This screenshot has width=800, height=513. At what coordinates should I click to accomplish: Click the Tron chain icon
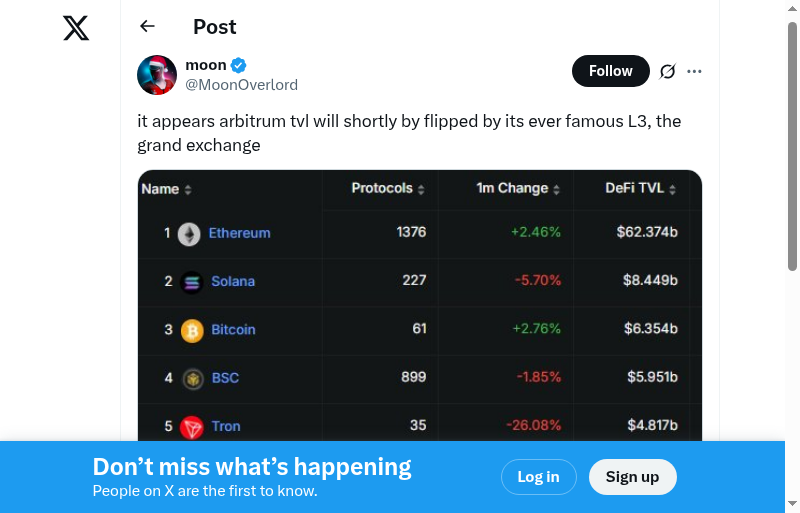(192, 427)
